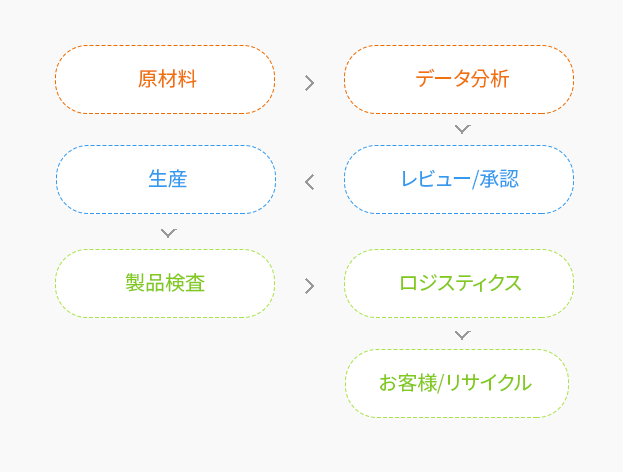This screenshot has height=472, width=623.
Task: Choose the 製品検査 step
Action: pyautogui.click(x=165, y=284)
